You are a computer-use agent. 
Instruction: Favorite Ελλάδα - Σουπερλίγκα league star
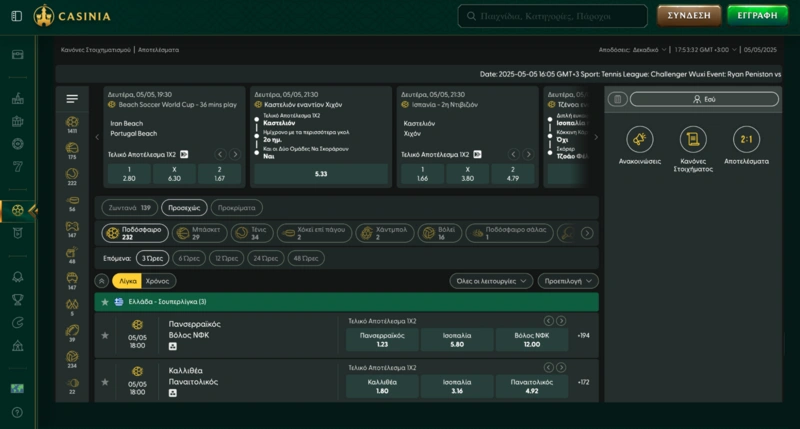tap(105, 302)
